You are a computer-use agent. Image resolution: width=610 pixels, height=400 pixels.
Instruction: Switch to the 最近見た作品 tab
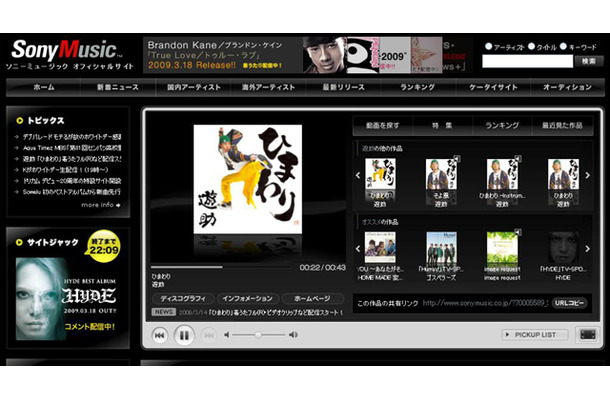pos(562,125)
